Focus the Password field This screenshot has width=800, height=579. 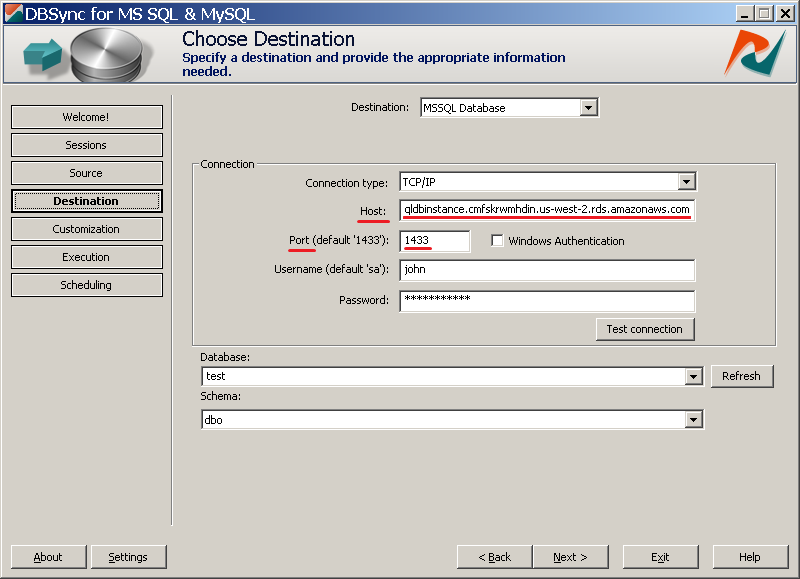click(547, 300)
